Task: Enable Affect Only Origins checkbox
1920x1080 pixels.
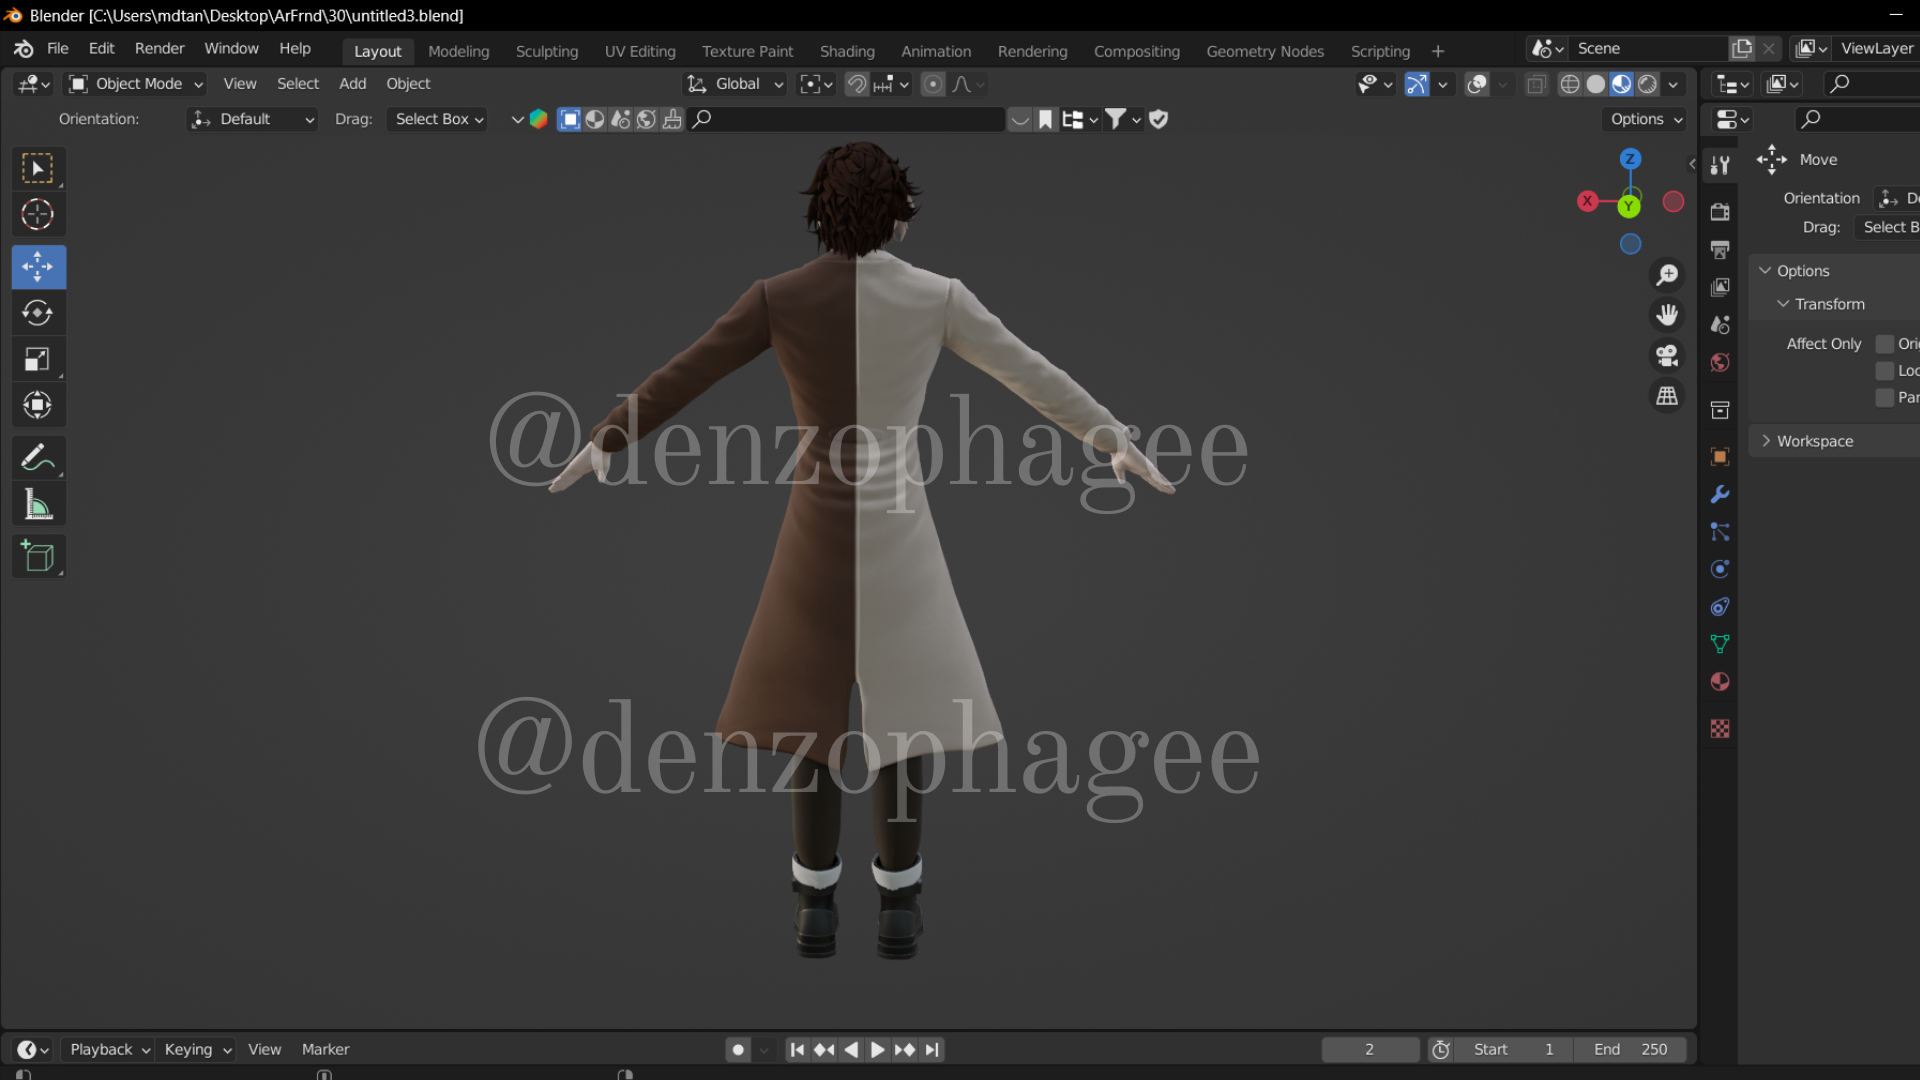Action: point(1885,344)
